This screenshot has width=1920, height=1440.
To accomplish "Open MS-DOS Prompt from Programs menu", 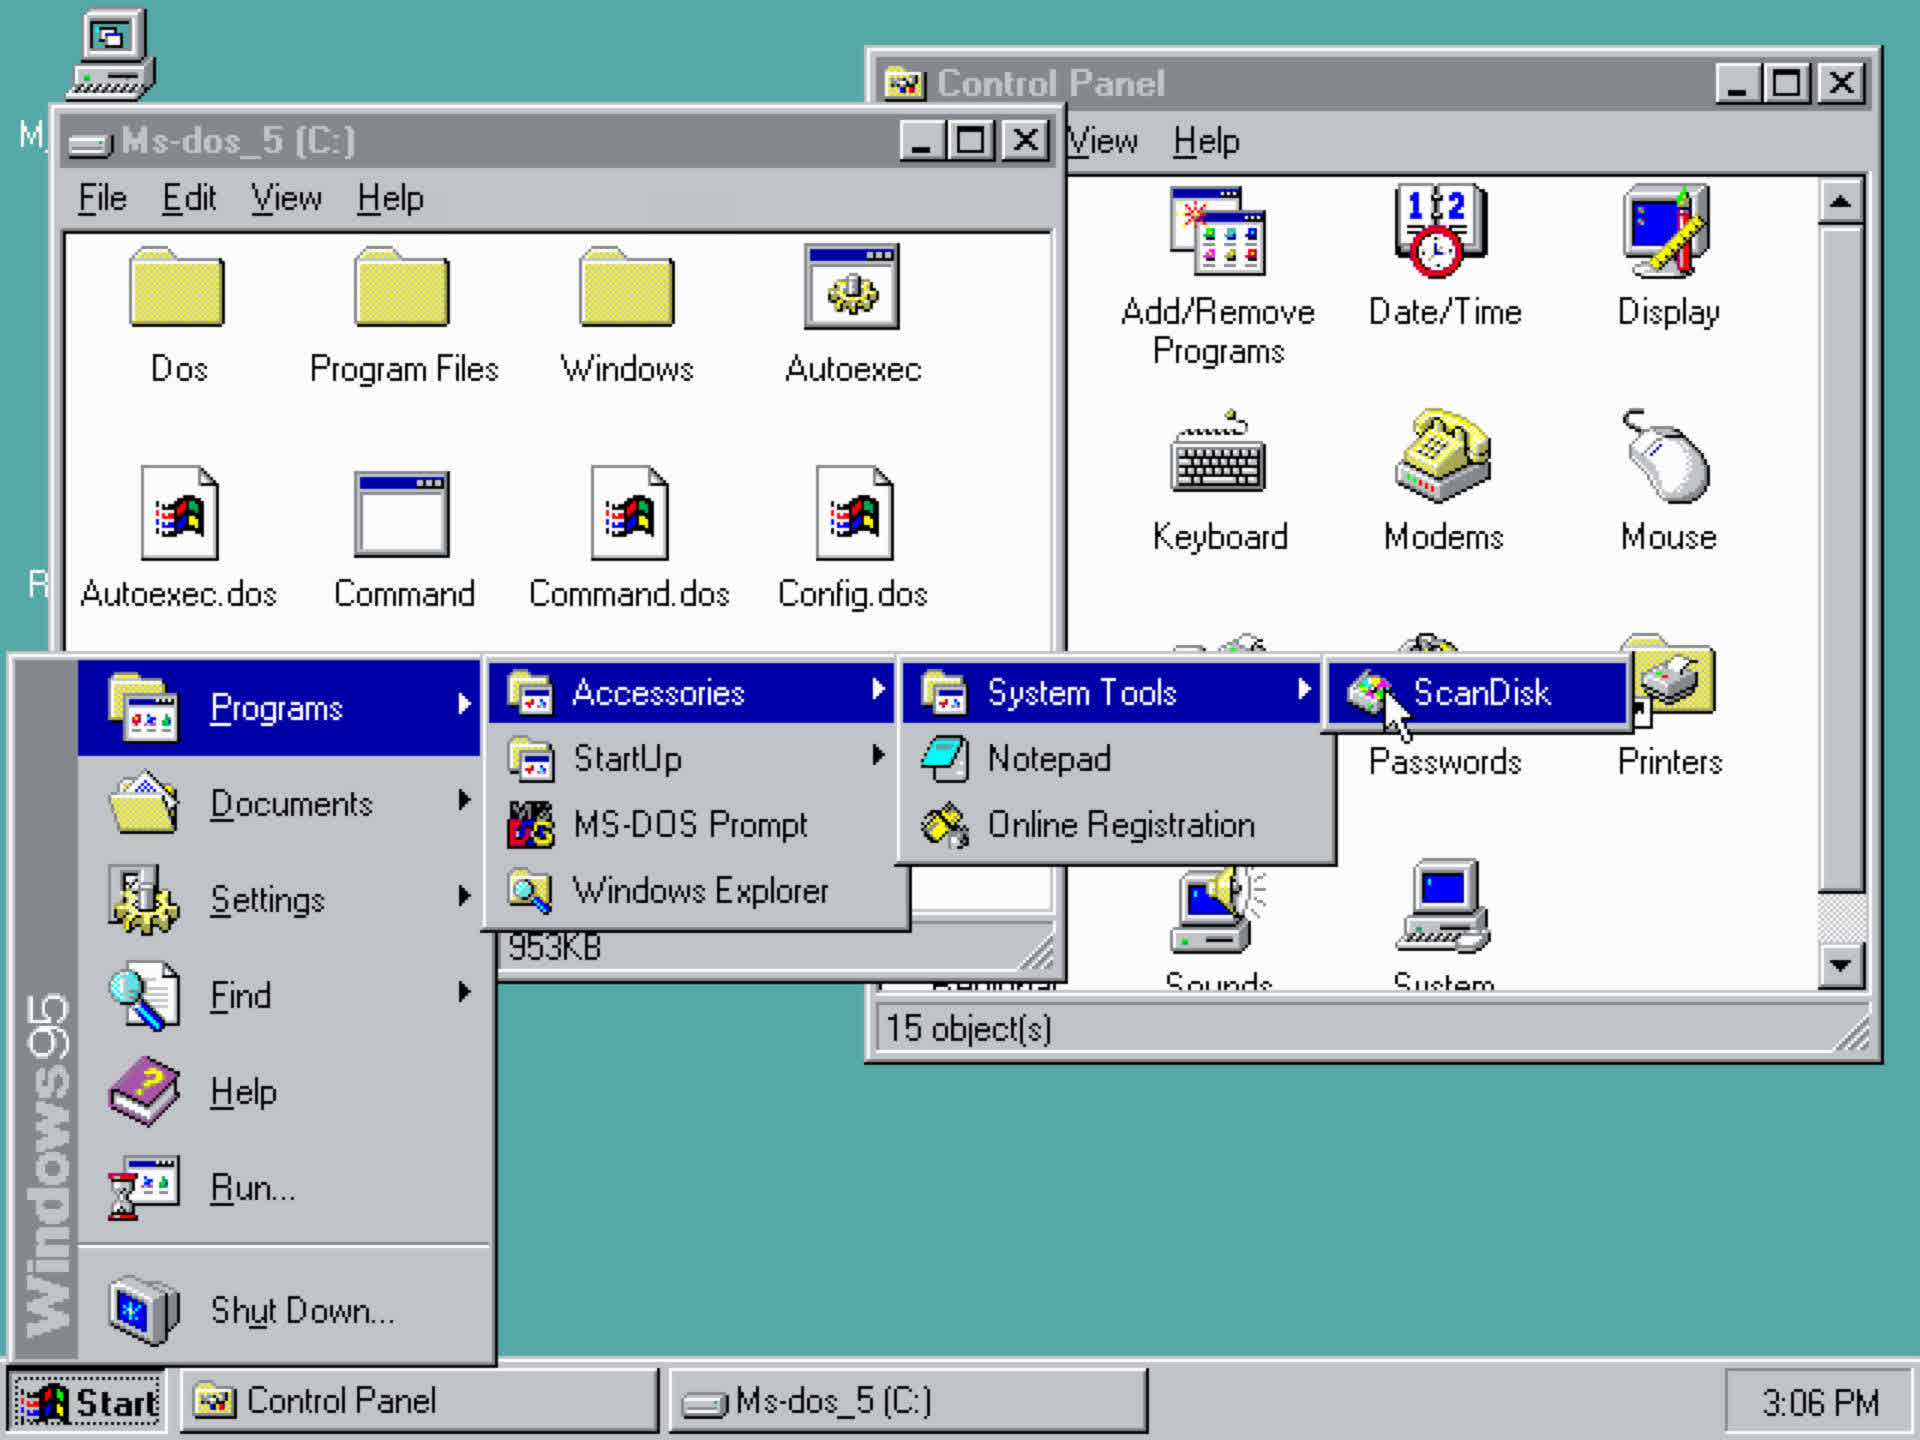I will coord(697,825).
